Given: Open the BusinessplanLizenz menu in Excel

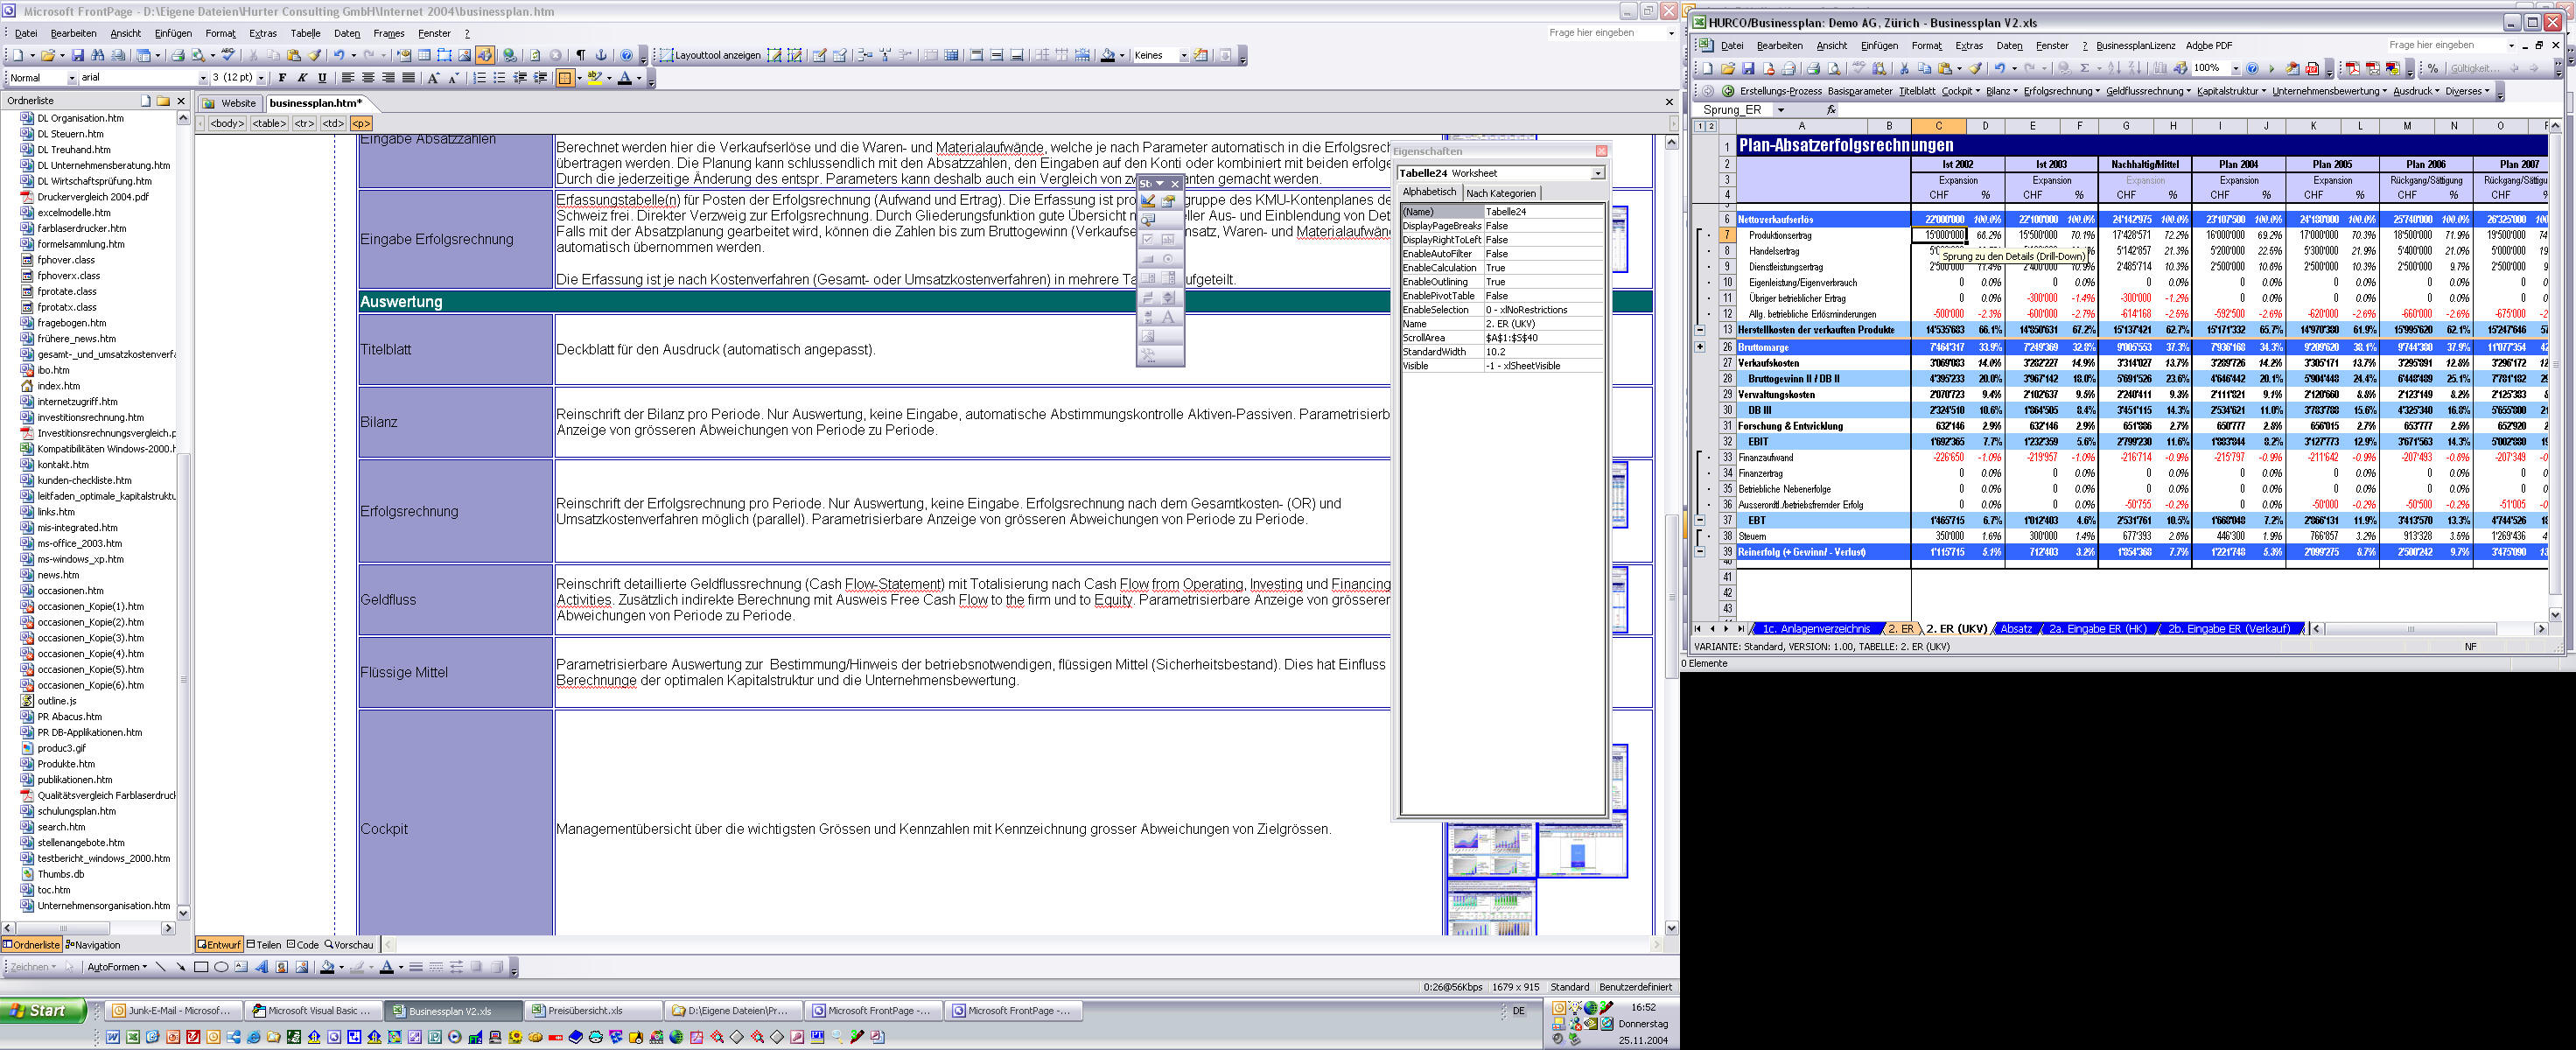Looking at the screenshot, I should (2135, 46).
